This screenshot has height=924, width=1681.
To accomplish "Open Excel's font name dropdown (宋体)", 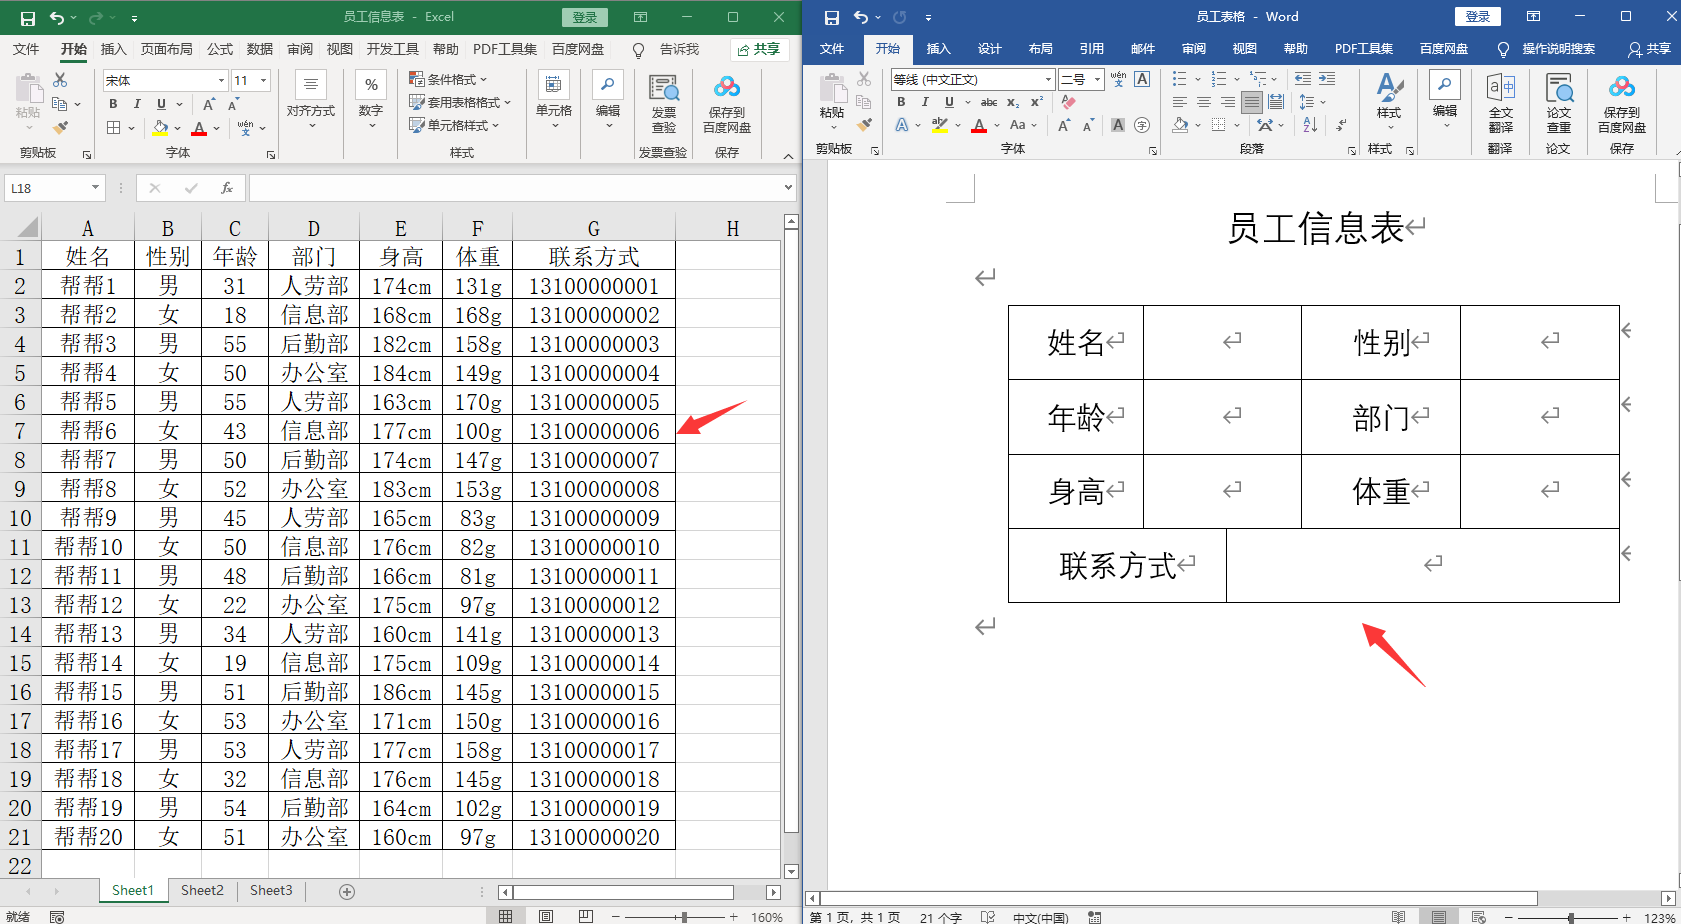I will point(221,80).
